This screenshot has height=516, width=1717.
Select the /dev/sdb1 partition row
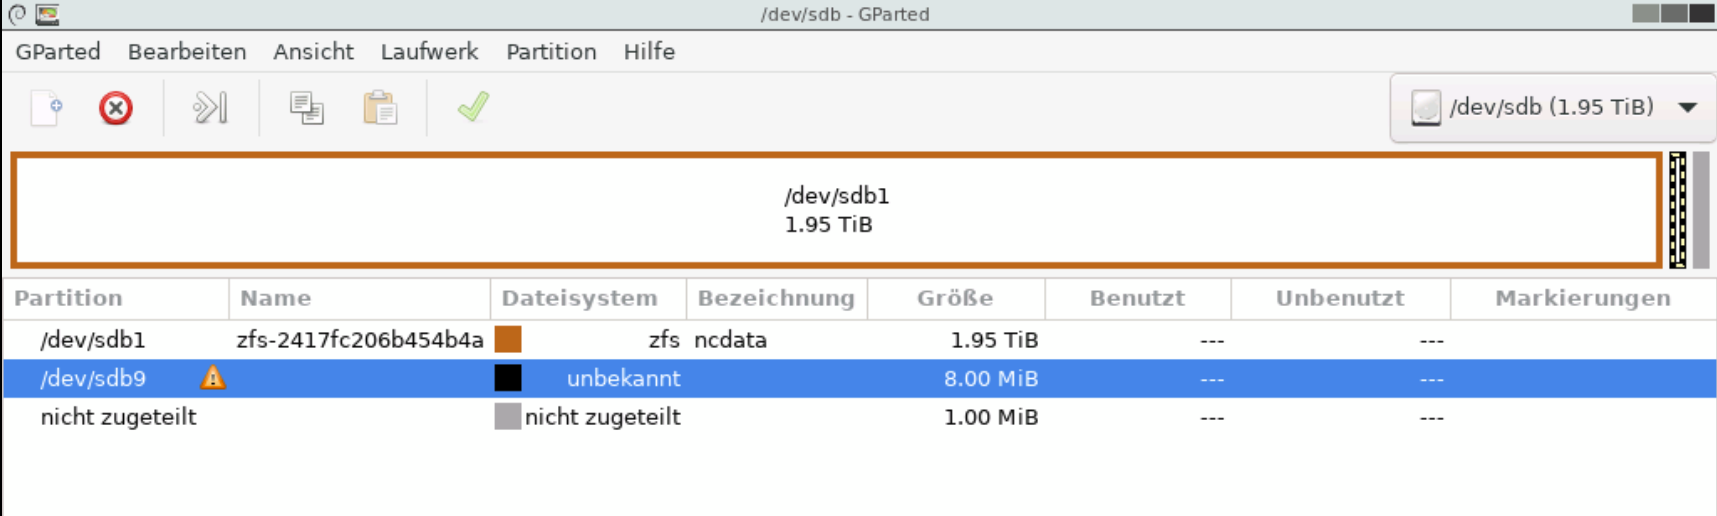93,340
